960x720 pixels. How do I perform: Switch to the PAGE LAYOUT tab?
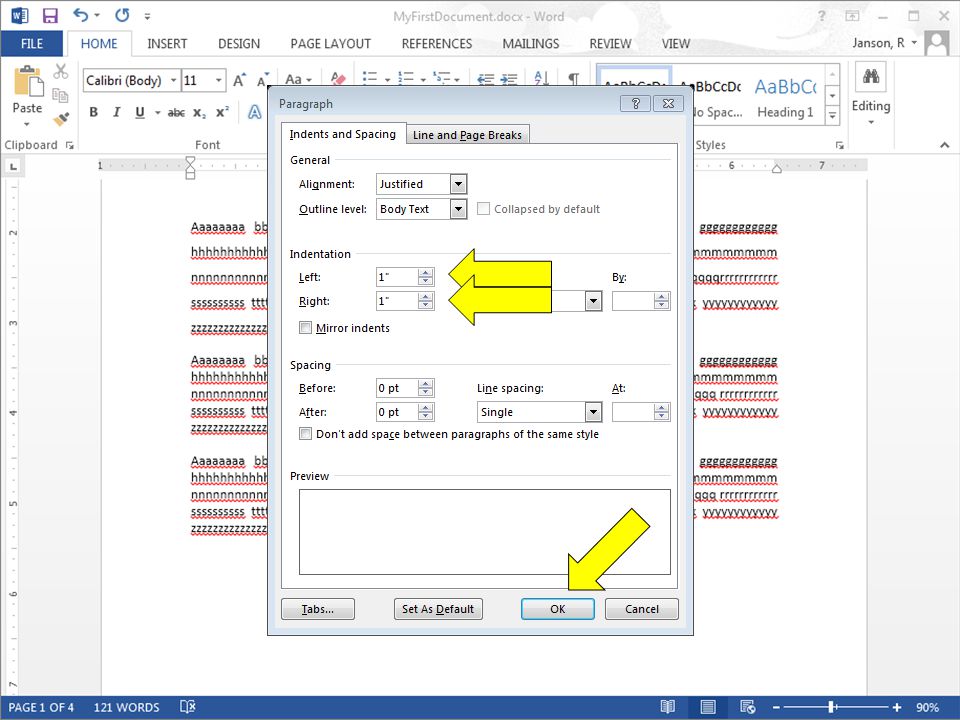(331, 43)
